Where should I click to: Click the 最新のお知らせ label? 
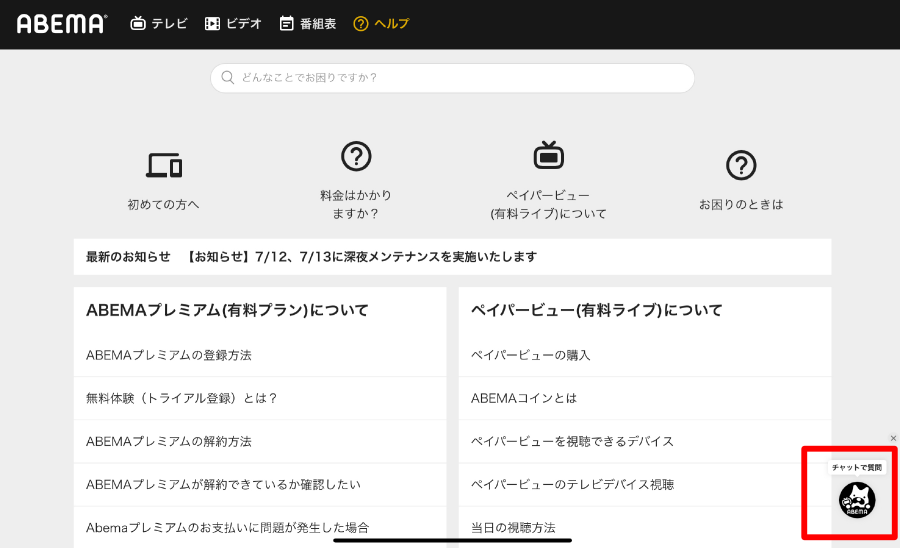pos(128,257)
